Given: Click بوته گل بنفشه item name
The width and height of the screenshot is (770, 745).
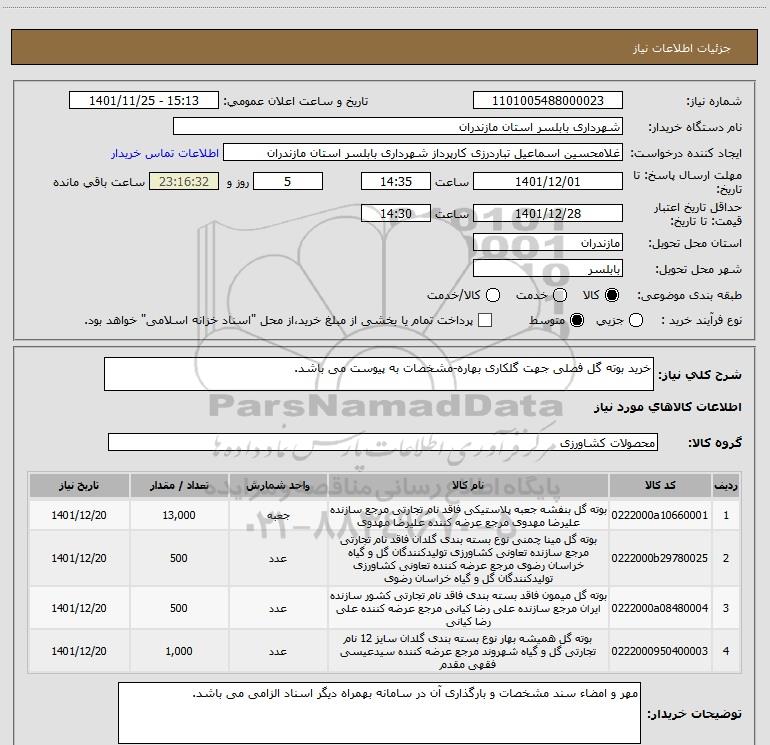Looking at the screenshot, I should click(x=468, y=516).
